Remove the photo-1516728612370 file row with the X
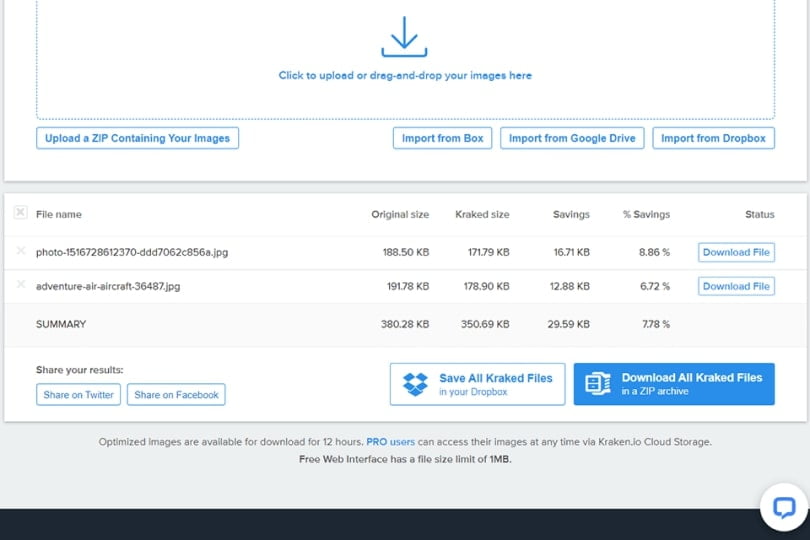 point(21,251)
